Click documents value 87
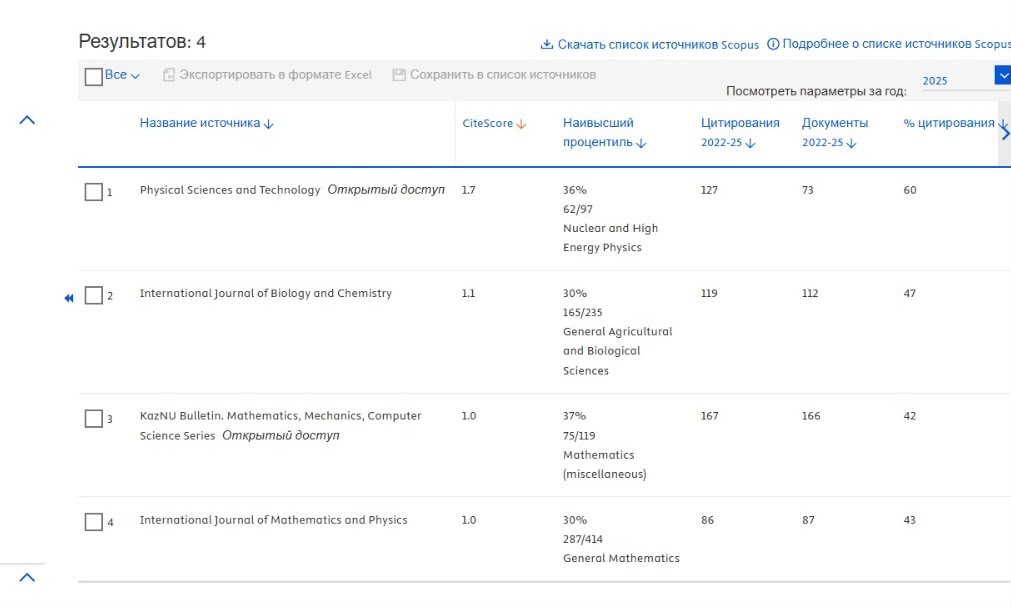The image size is (1011, 607). [809, 520]
